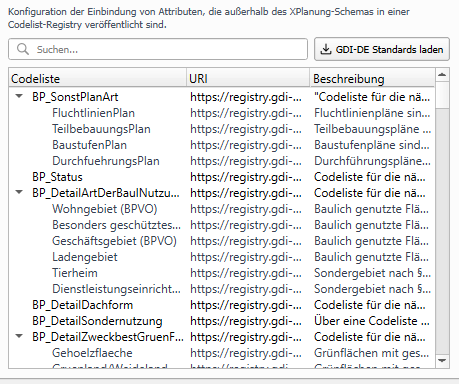Click URI cell of BP_Status row
The image size is (459, 384).
click(x=246, y=177)
